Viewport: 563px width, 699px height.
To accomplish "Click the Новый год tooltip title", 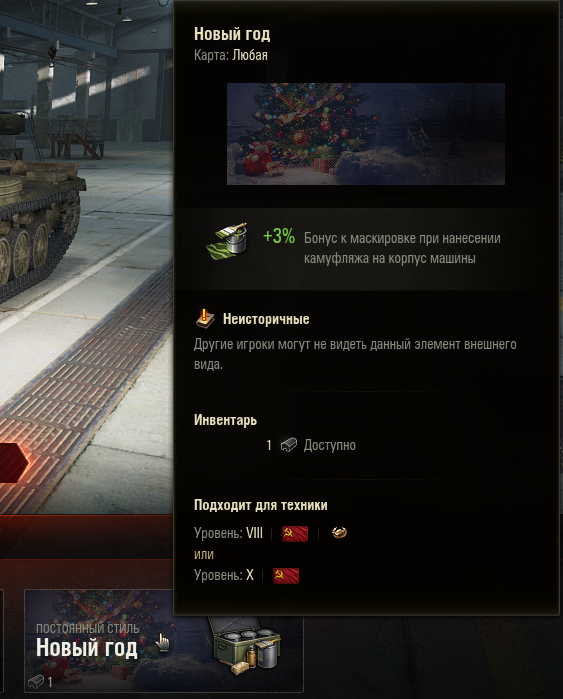I will (232, 34).
